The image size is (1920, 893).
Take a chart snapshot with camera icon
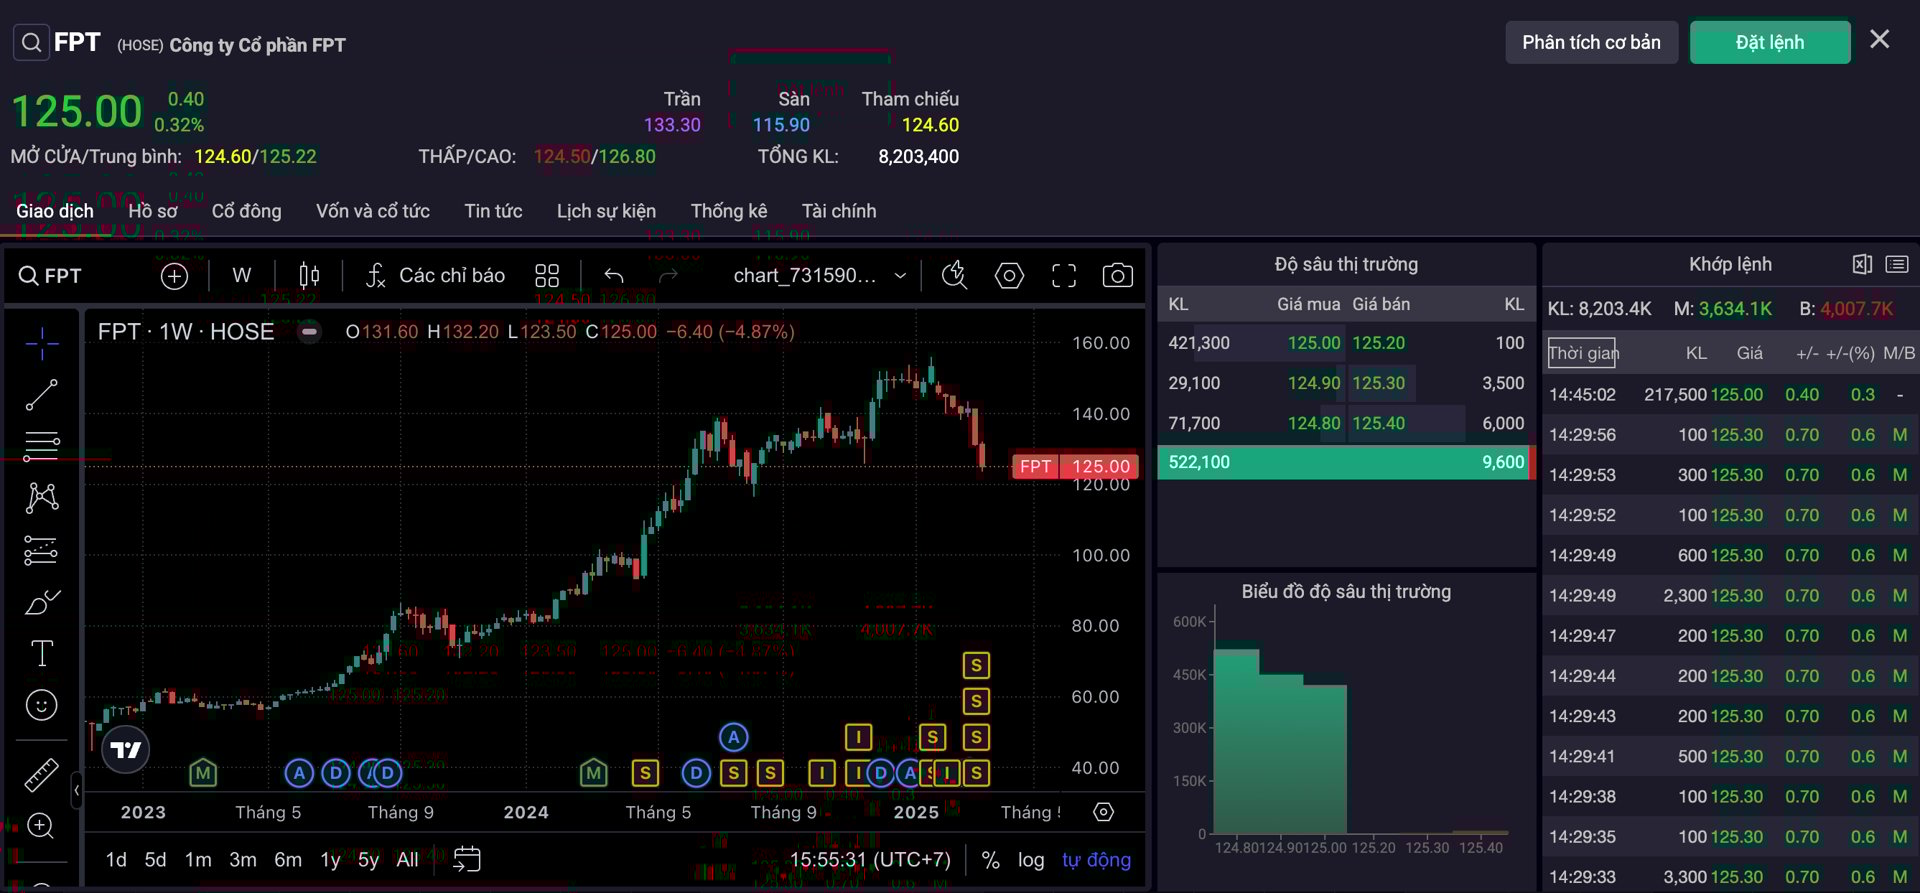[1117, 275]
